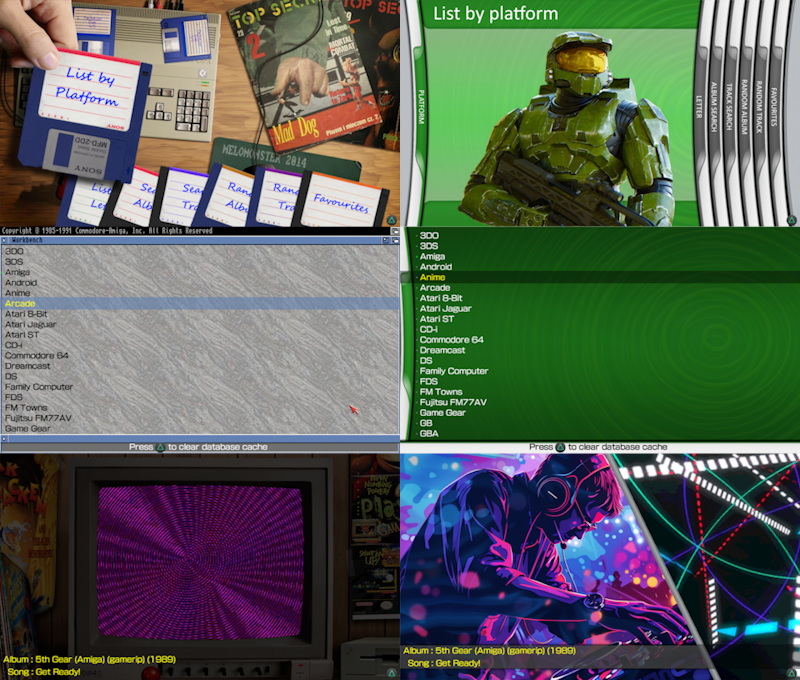800x680 pixels.
Task: Select 'Dreamcast' in the Workbench list
Action: coord(28,366)
